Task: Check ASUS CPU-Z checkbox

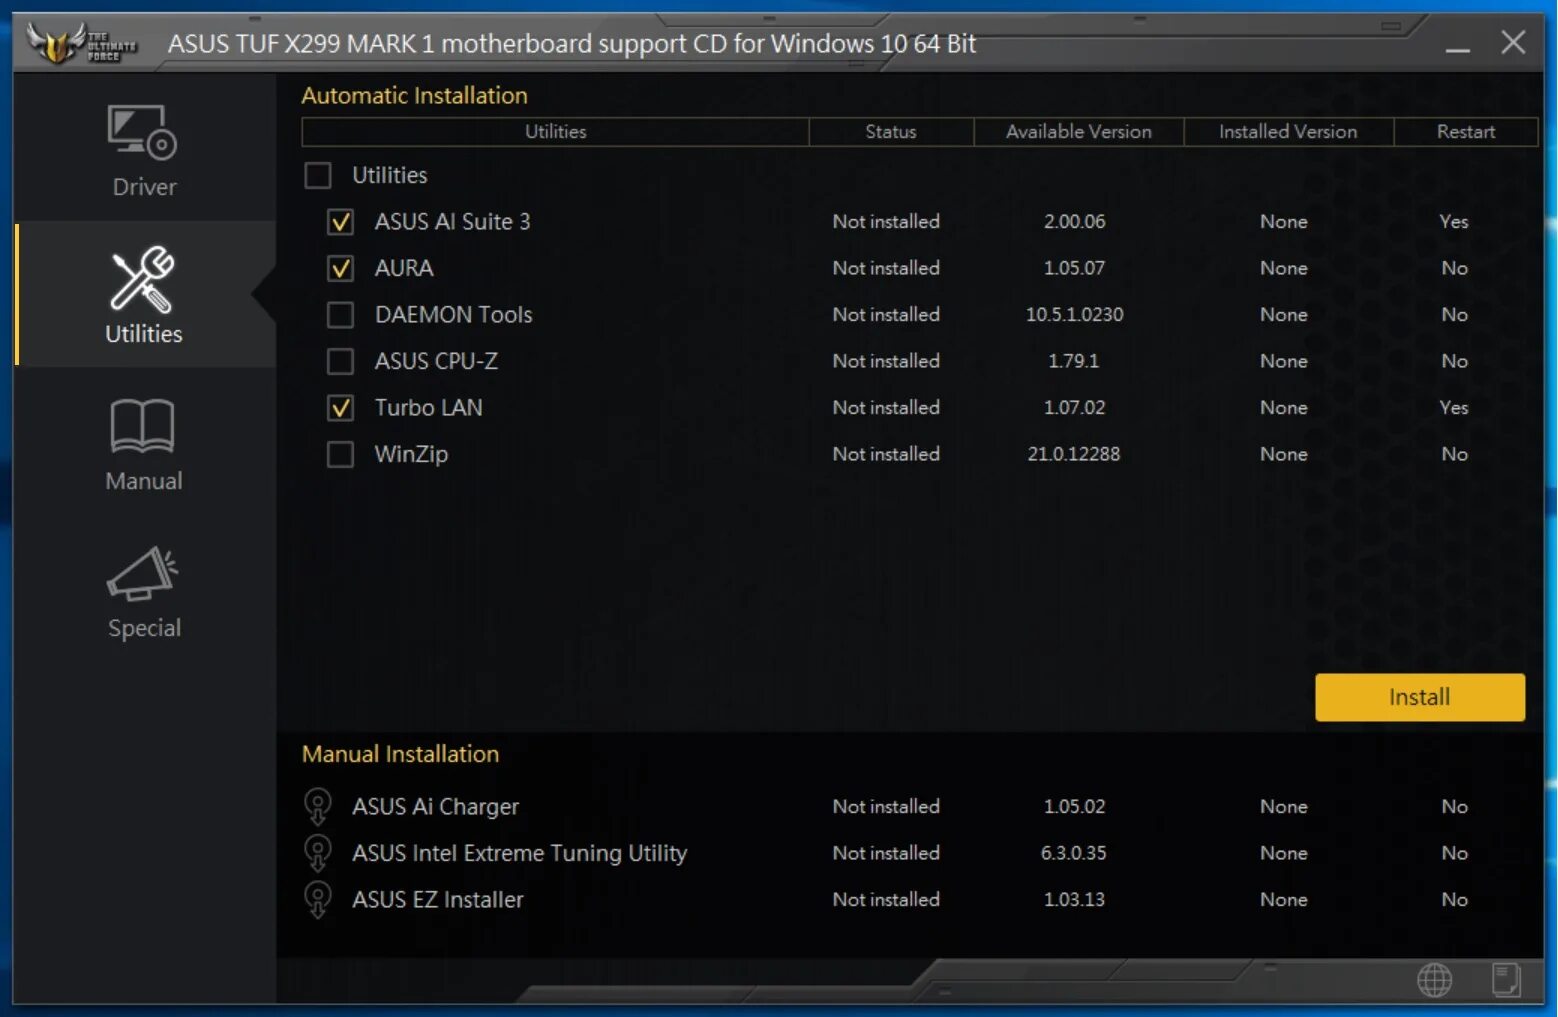Action: [x=341, y=361]
